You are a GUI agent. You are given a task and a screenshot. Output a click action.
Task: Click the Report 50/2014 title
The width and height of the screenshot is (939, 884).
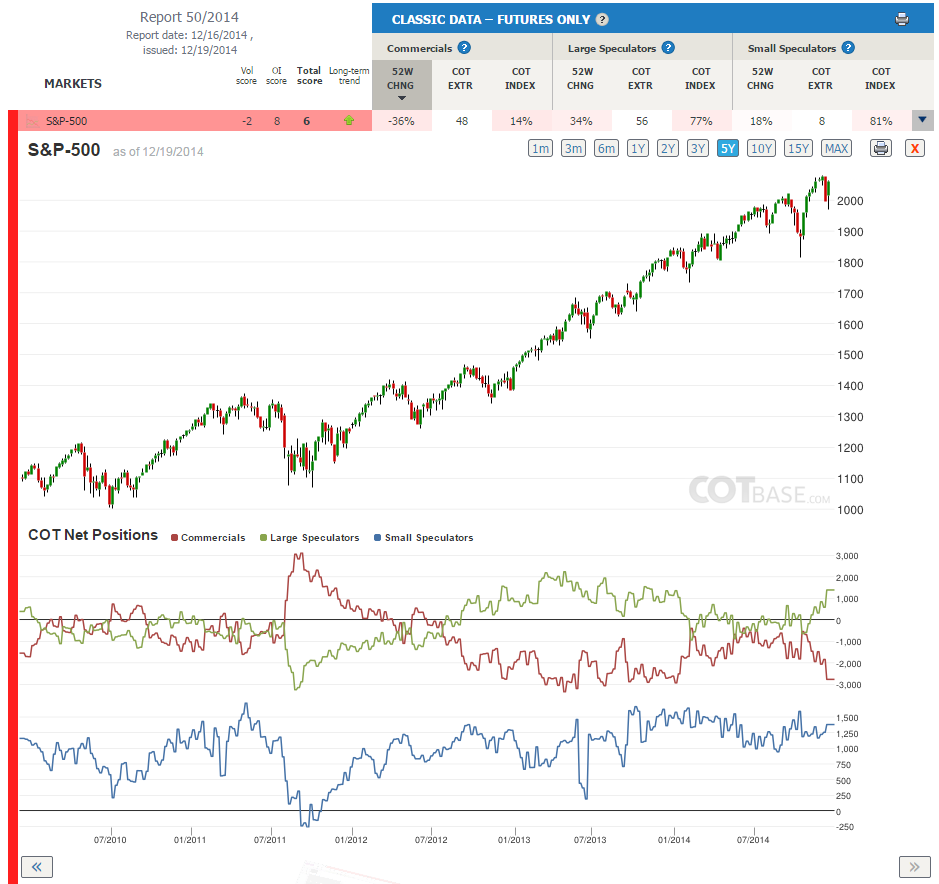click(189, 17)
